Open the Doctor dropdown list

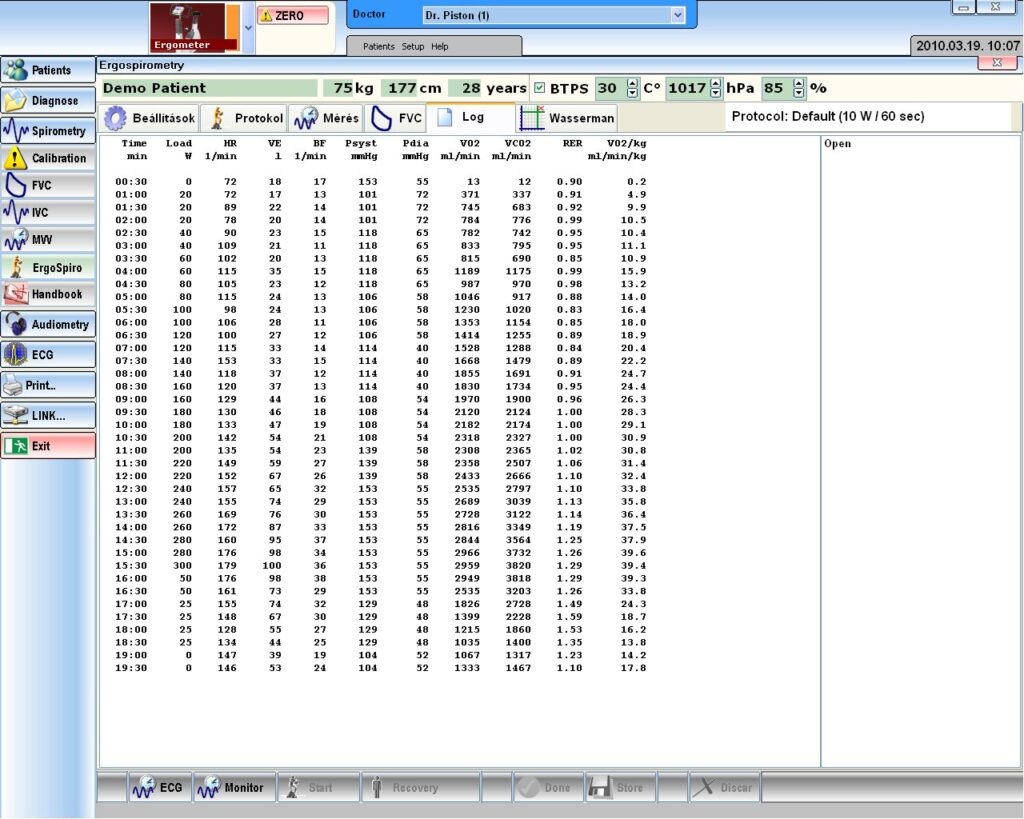click(678, 15)
